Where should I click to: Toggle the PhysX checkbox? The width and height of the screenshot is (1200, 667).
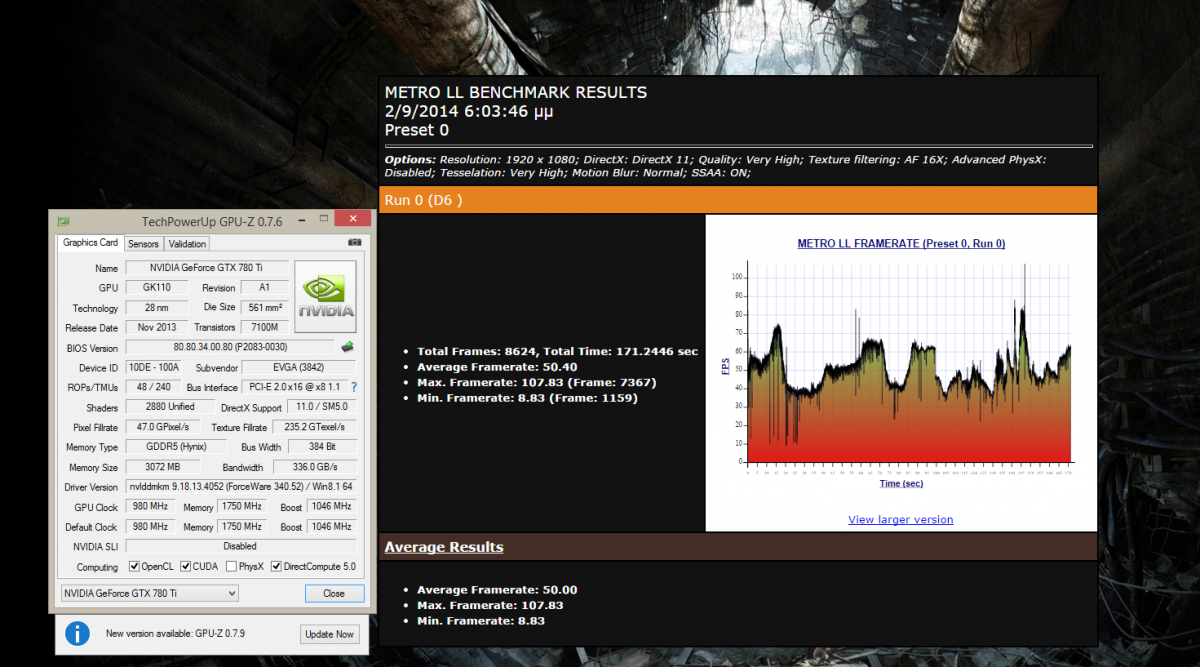[232, 567]
